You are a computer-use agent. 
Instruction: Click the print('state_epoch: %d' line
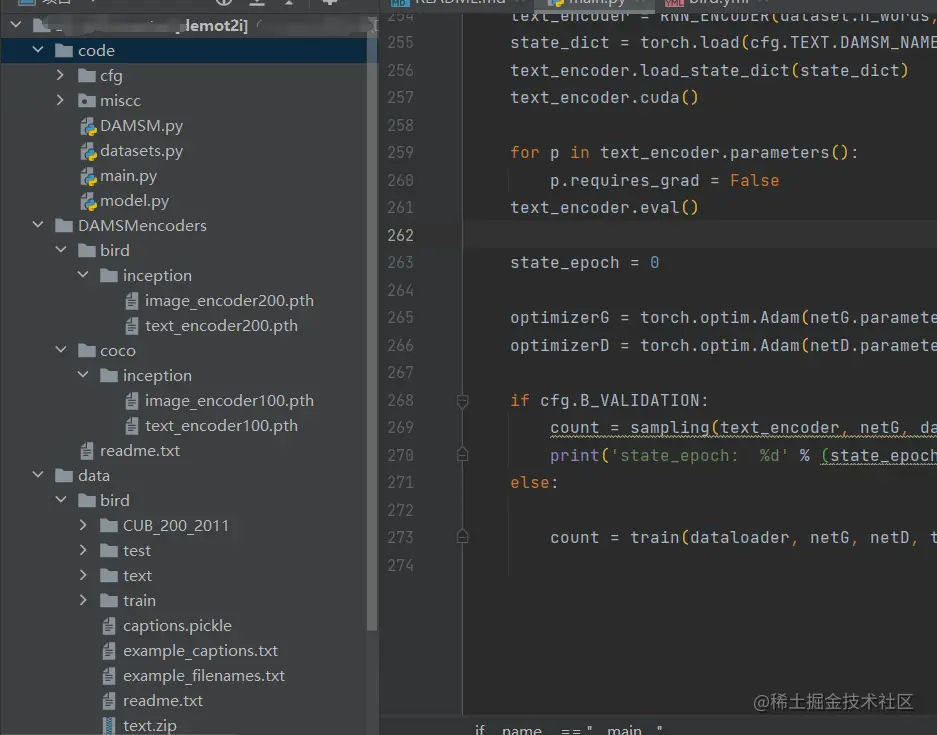click(743, 456)
